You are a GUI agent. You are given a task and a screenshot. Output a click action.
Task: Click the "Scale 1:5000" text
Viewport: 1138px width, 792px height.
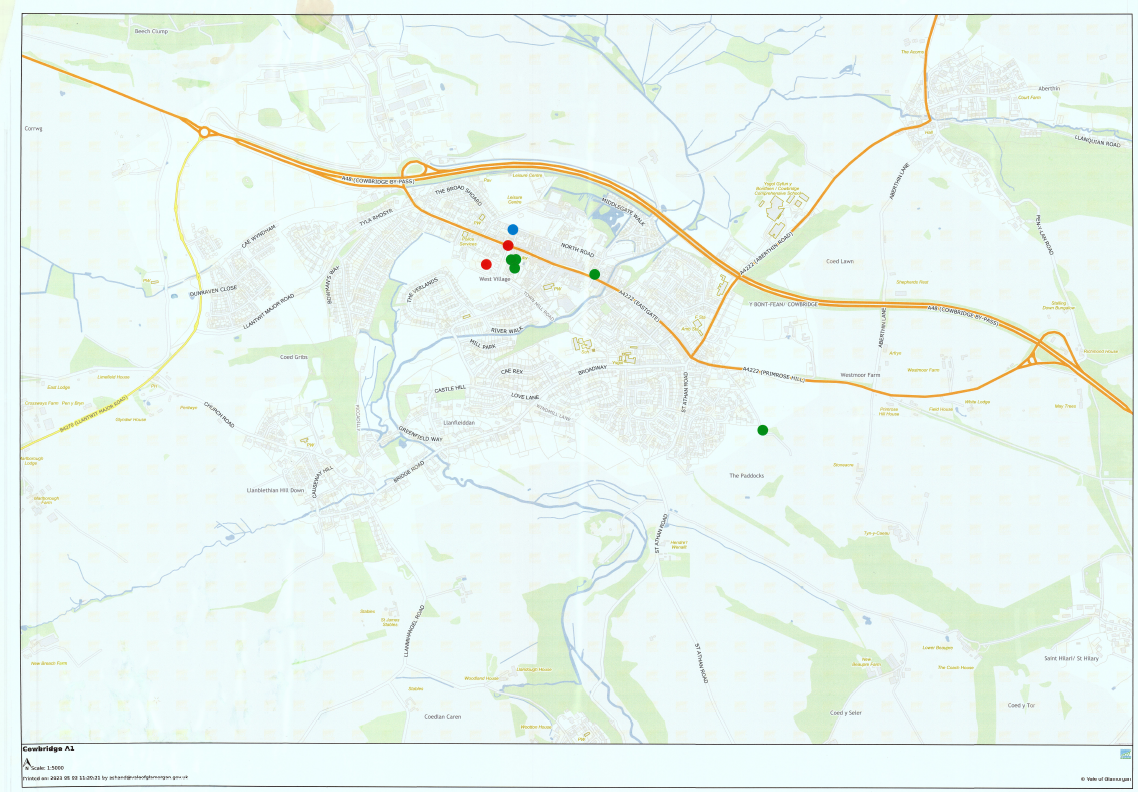[48, 767]
